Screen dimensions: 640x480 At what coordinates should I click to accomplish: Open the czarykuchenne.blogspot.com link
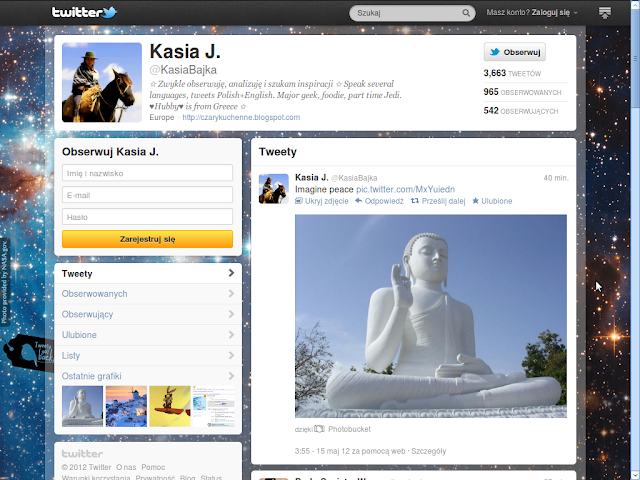[241, 118]
